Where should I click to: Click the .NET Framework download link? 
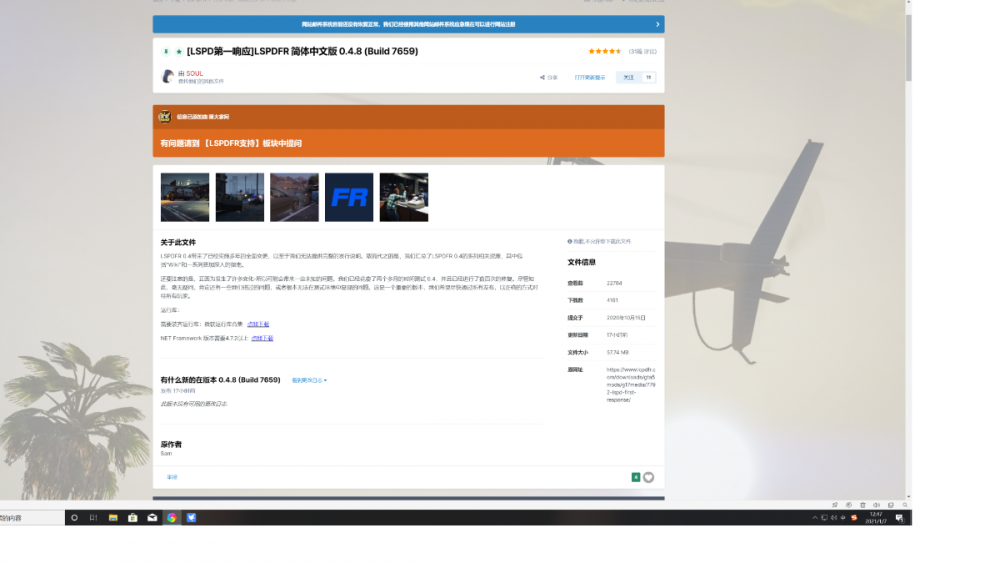click(x=262, y=338)
